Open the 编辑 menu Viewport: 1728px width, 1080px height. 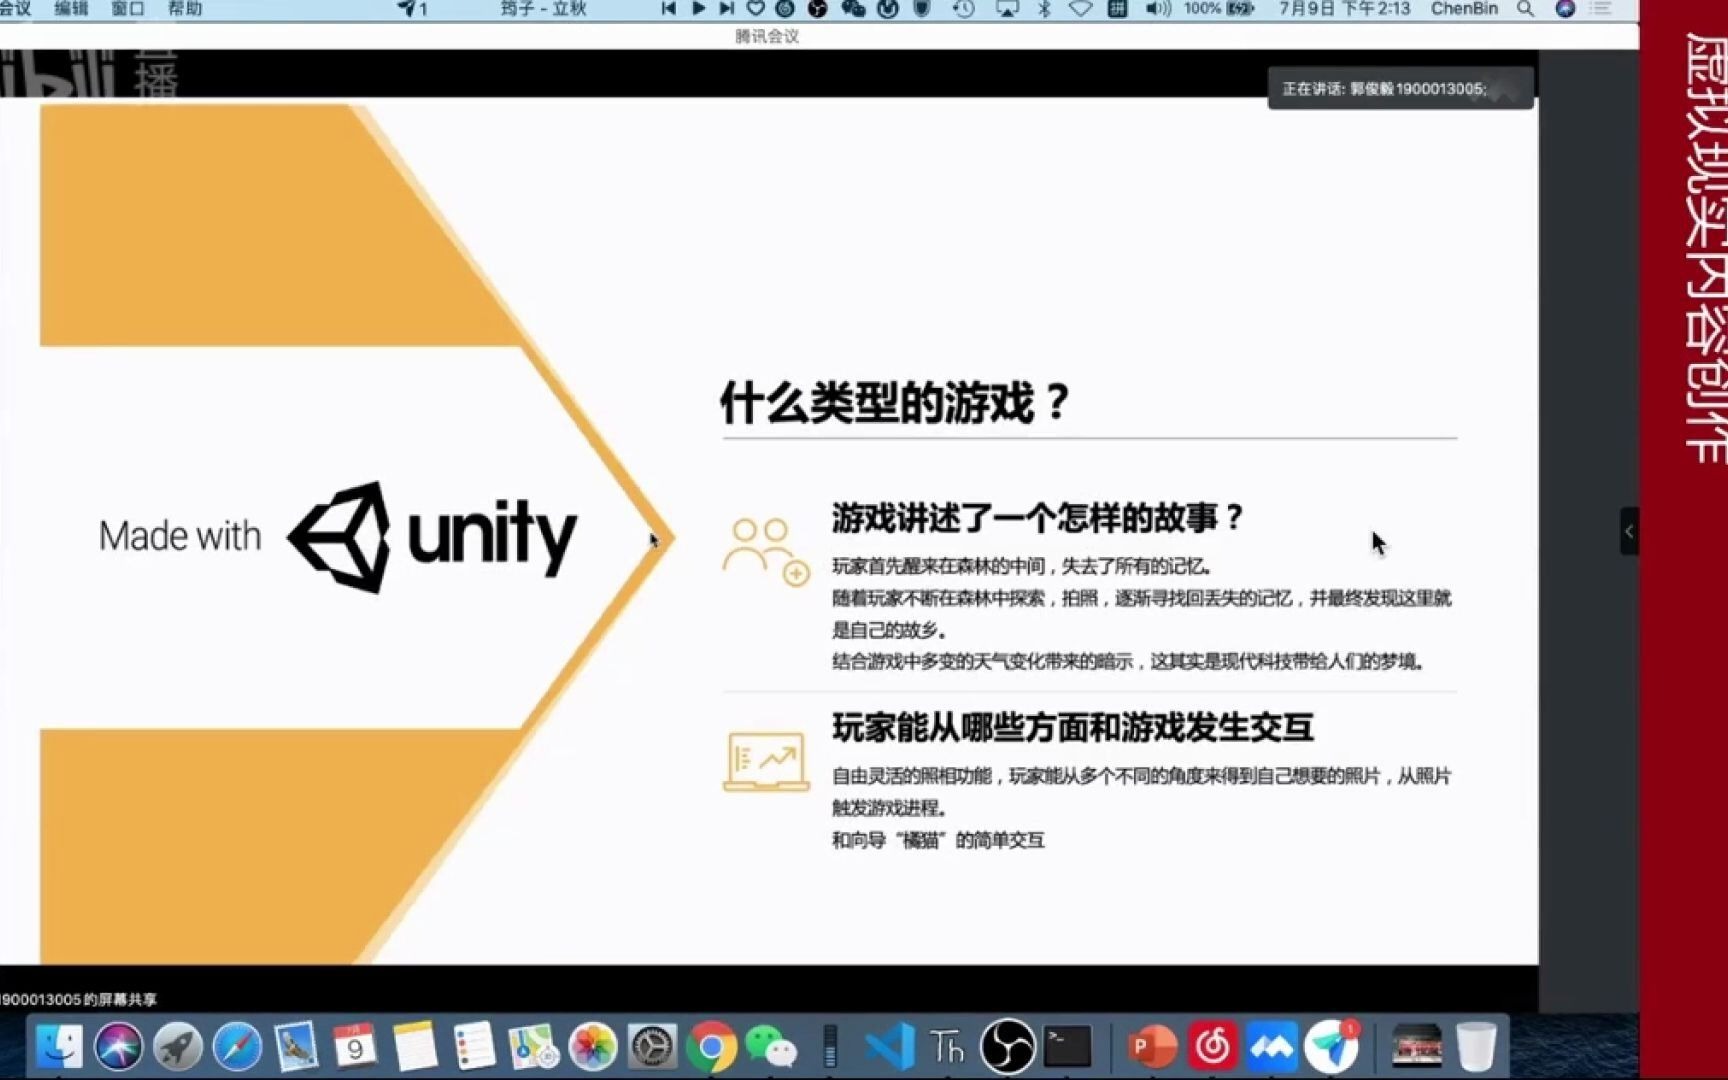point(71,9)
